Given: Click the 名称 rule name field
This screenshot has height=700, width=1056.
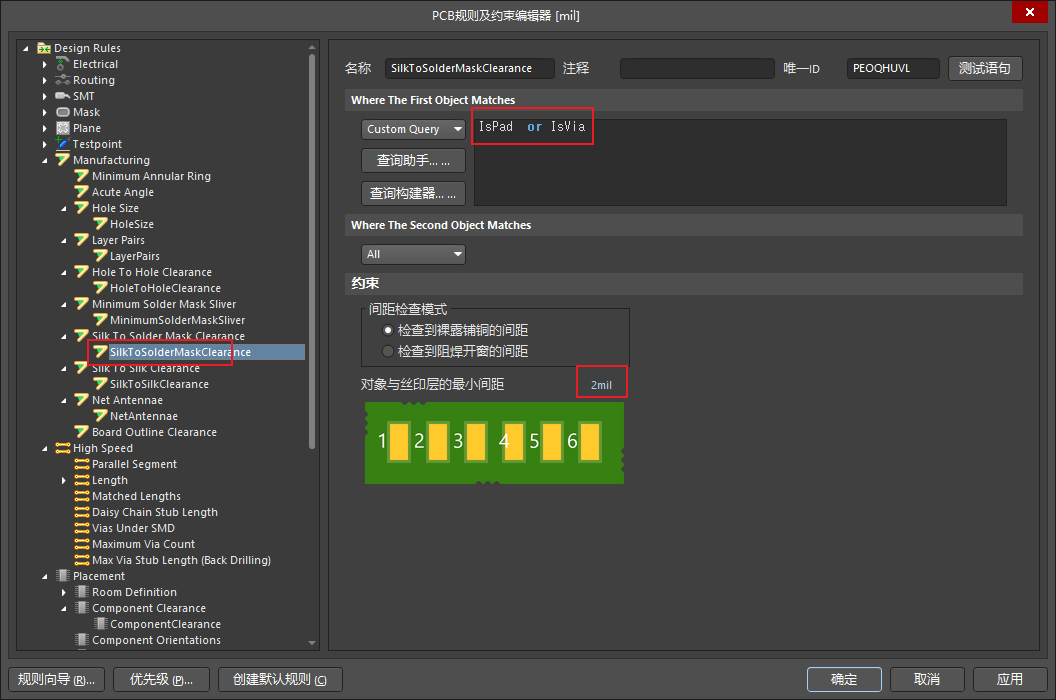Looking at the screenshot, I should click(469, 68).
